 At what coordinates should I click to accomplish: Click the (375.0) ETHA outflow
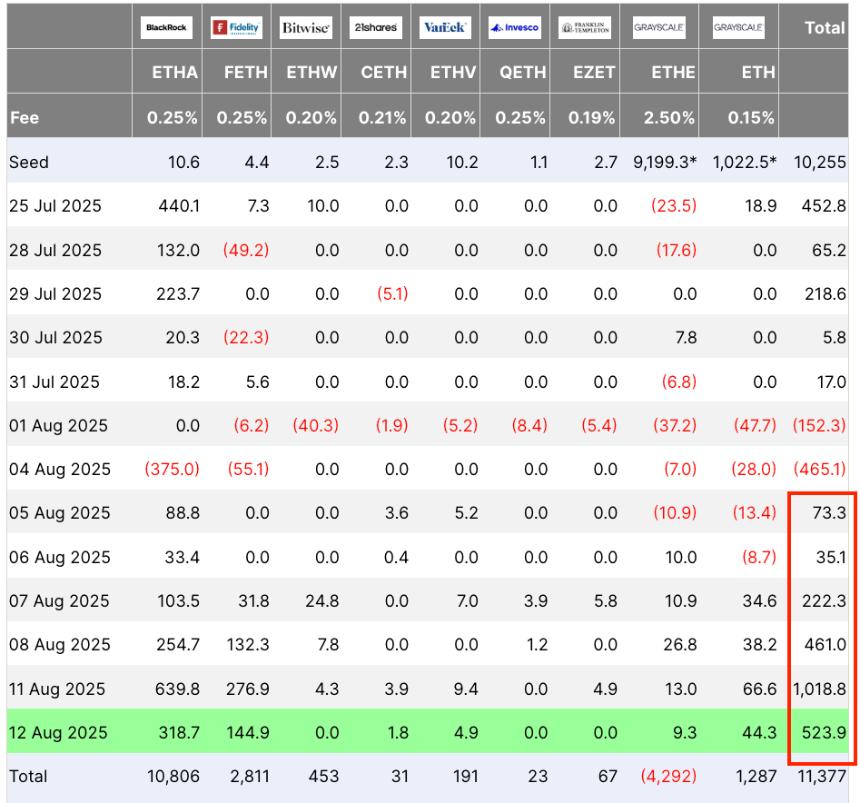point(172,470)
